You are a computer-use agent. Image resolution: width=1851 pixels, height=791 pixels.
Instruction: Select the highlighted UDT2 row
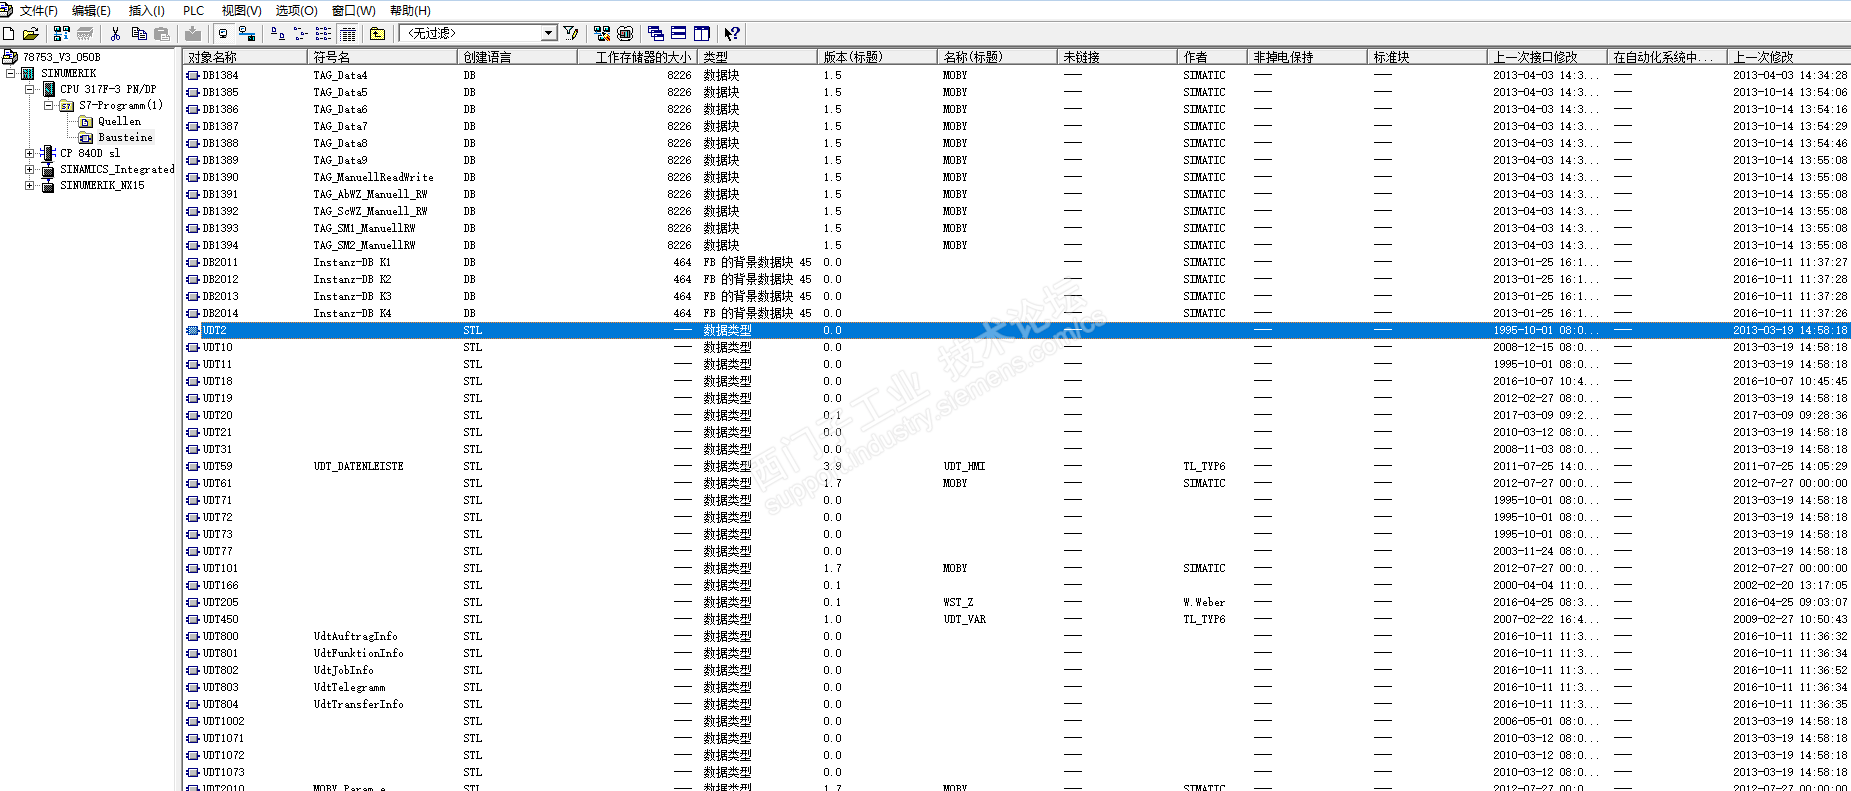coord(1017,330)
